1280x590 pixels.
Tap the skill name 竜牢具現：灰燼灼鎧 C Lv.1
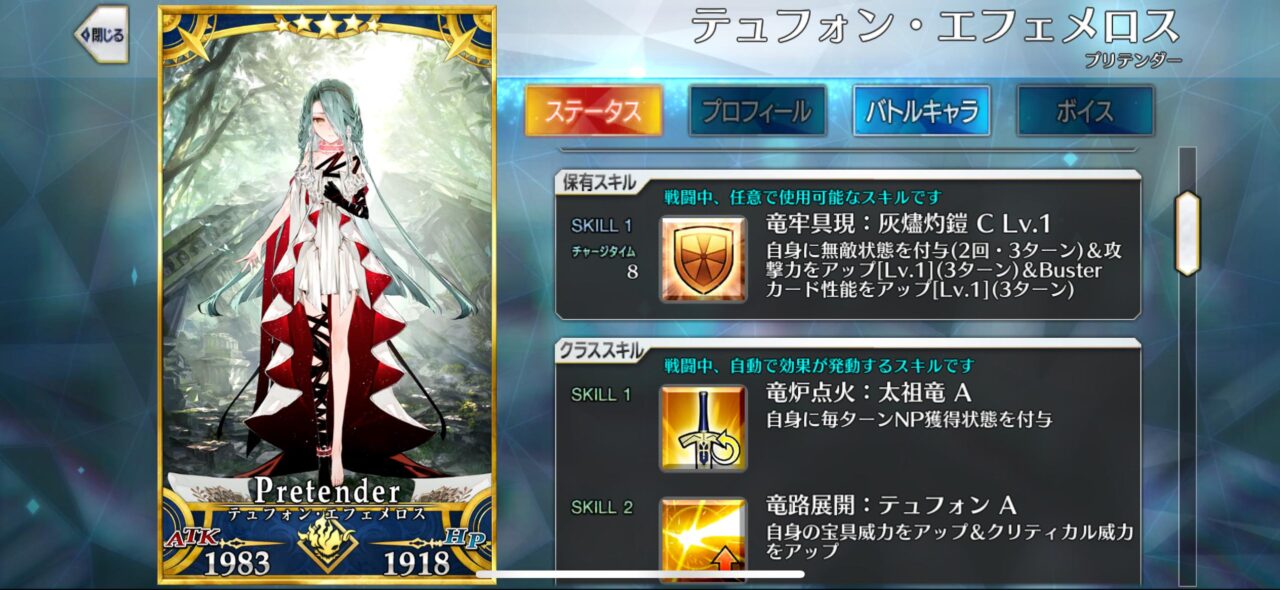click(909, 223)
